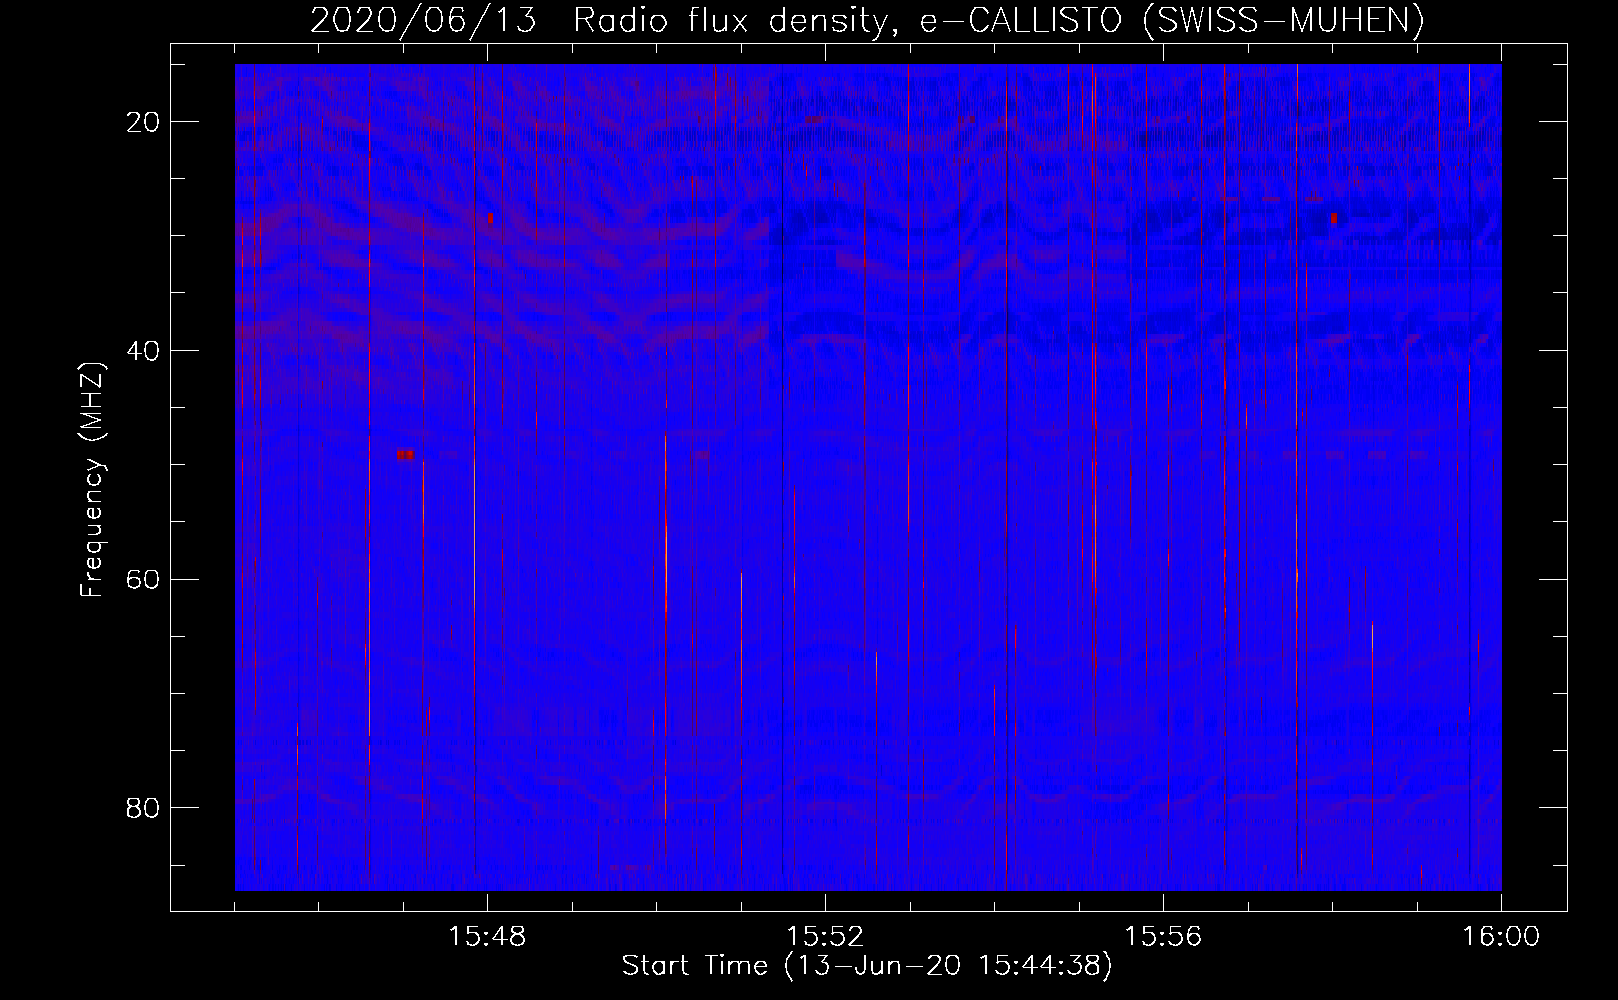1618x1000 pixels.
Task: Click the 16:00 time tick label
Action: [x=1501, y=937]
